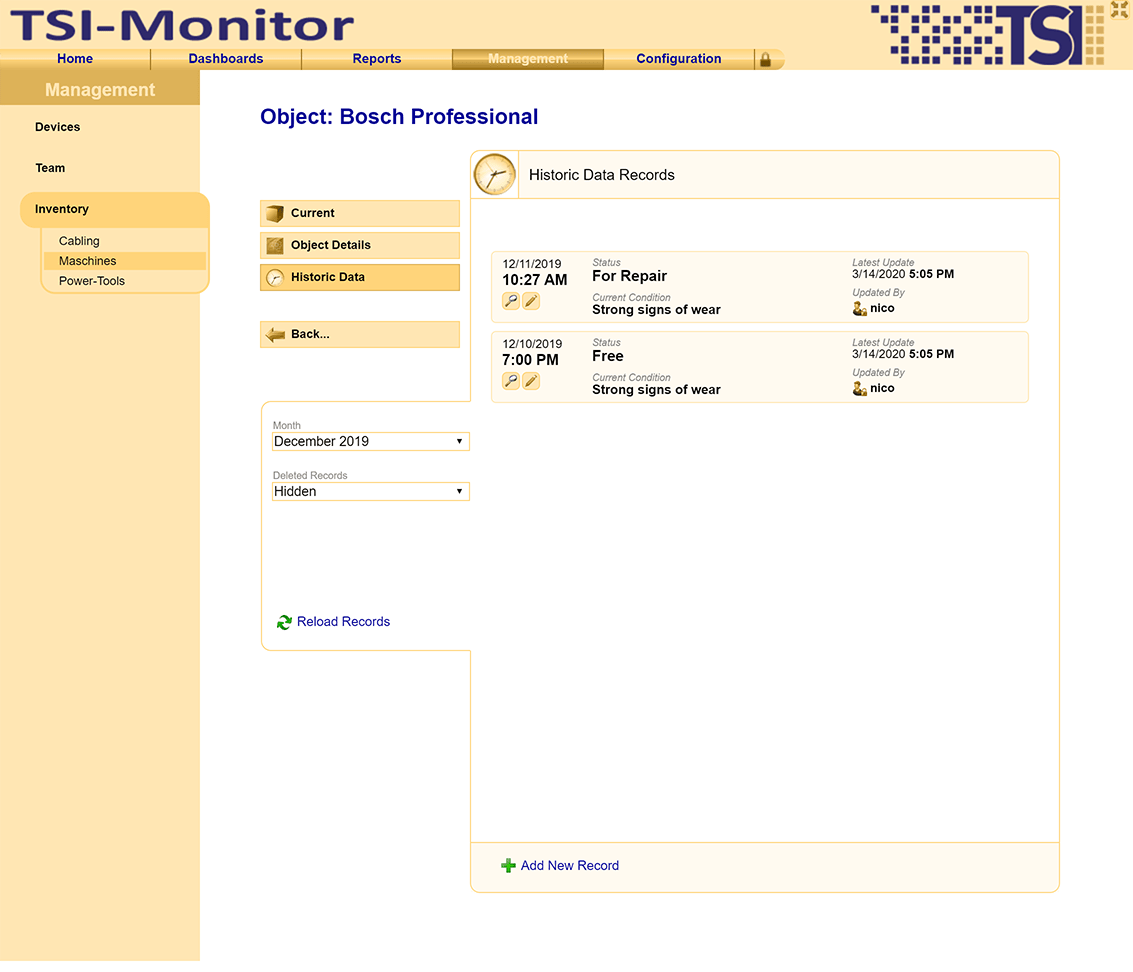The width and height of the screenshot is (1133, 972).
Task: Open the Home tab
Action: pos(75,59)
